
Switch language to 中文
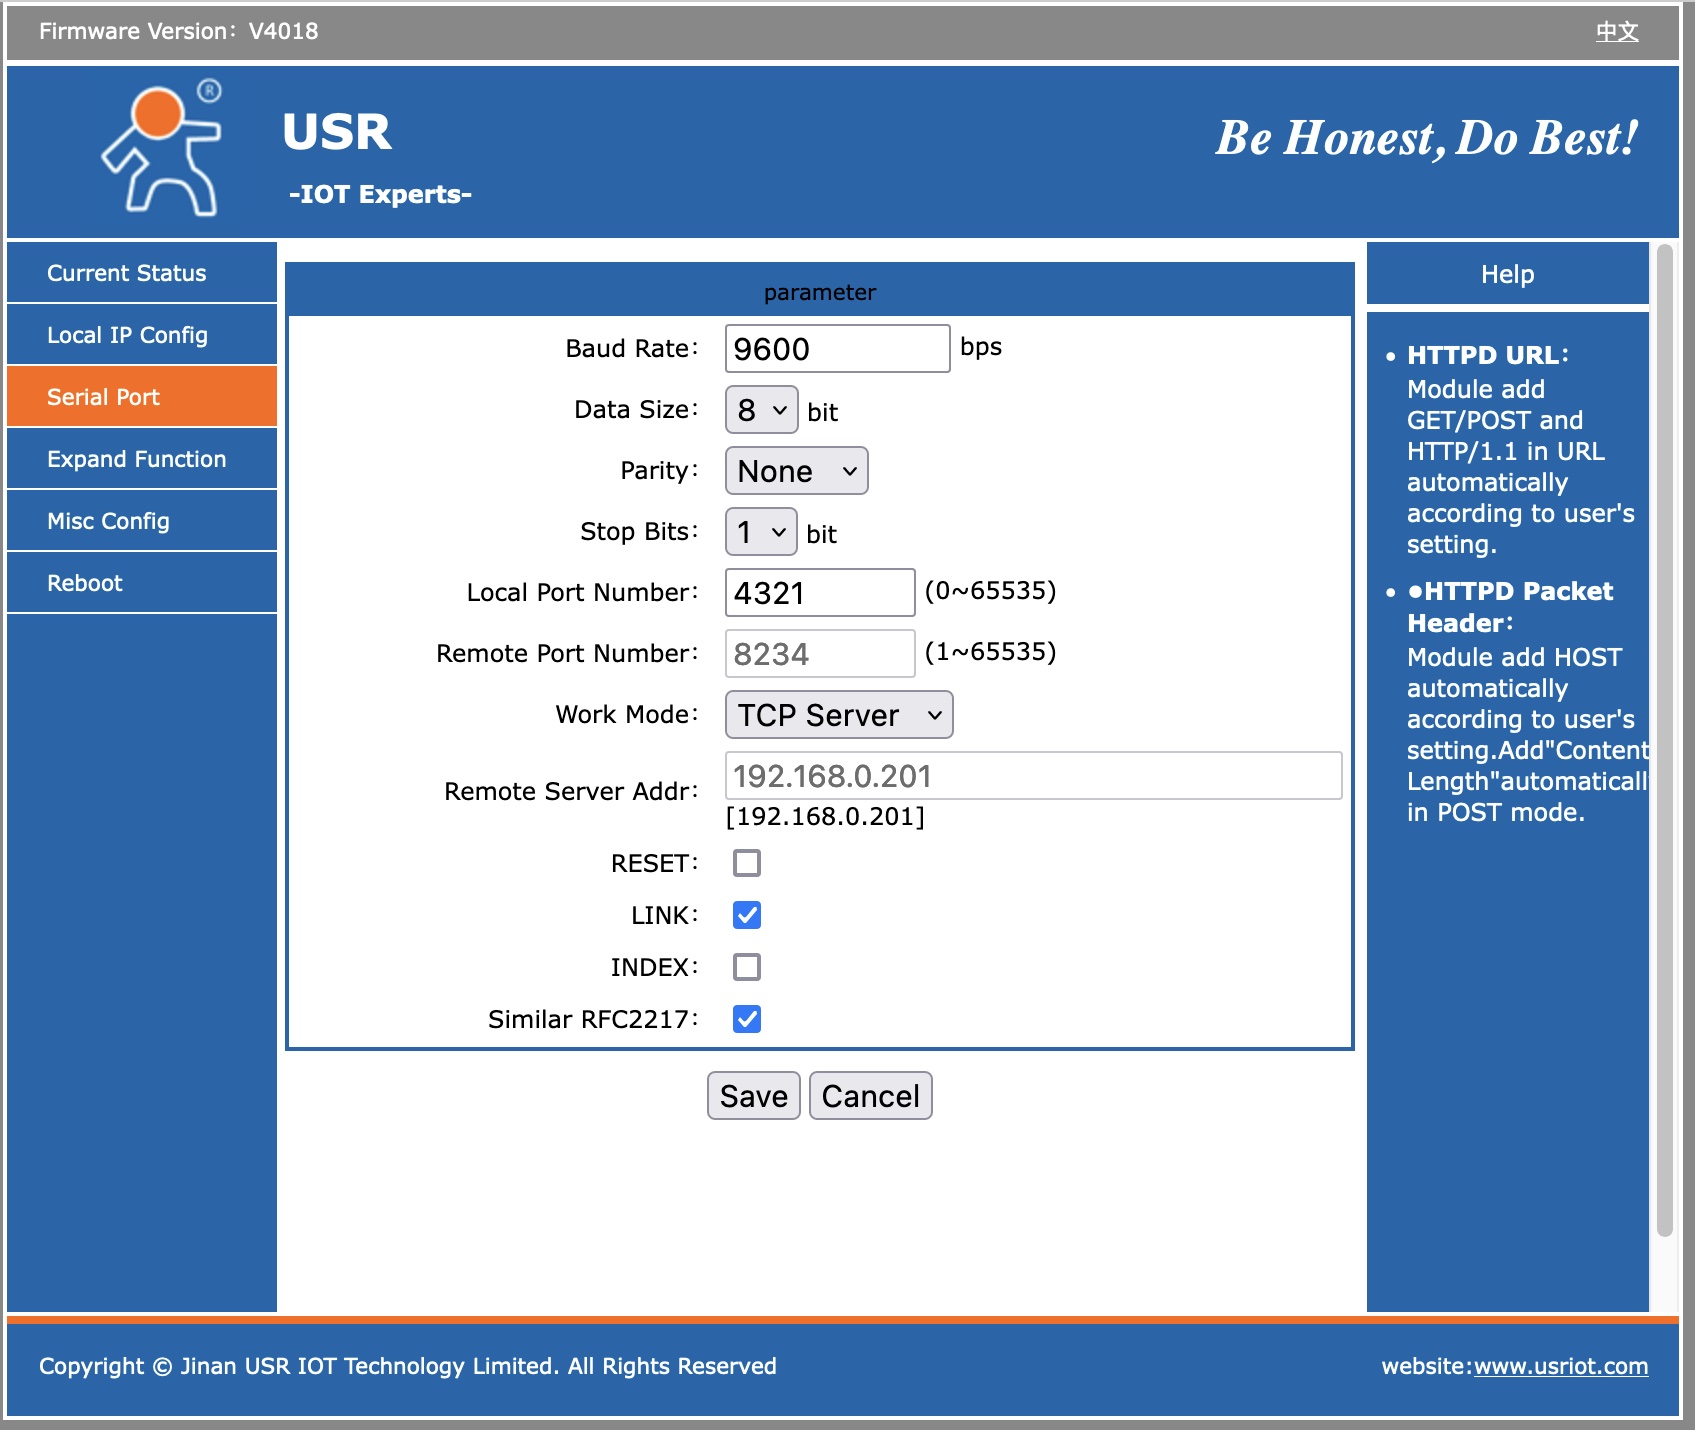[x=1616, y=31]
